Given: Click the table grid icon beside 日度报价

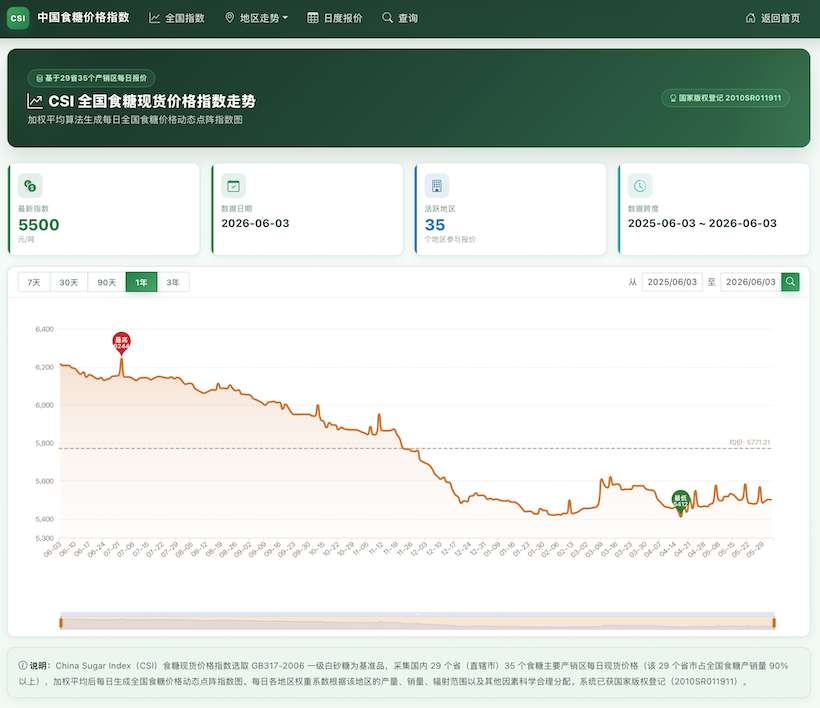Looking at the screenshot, I should (x=313, y=18).
